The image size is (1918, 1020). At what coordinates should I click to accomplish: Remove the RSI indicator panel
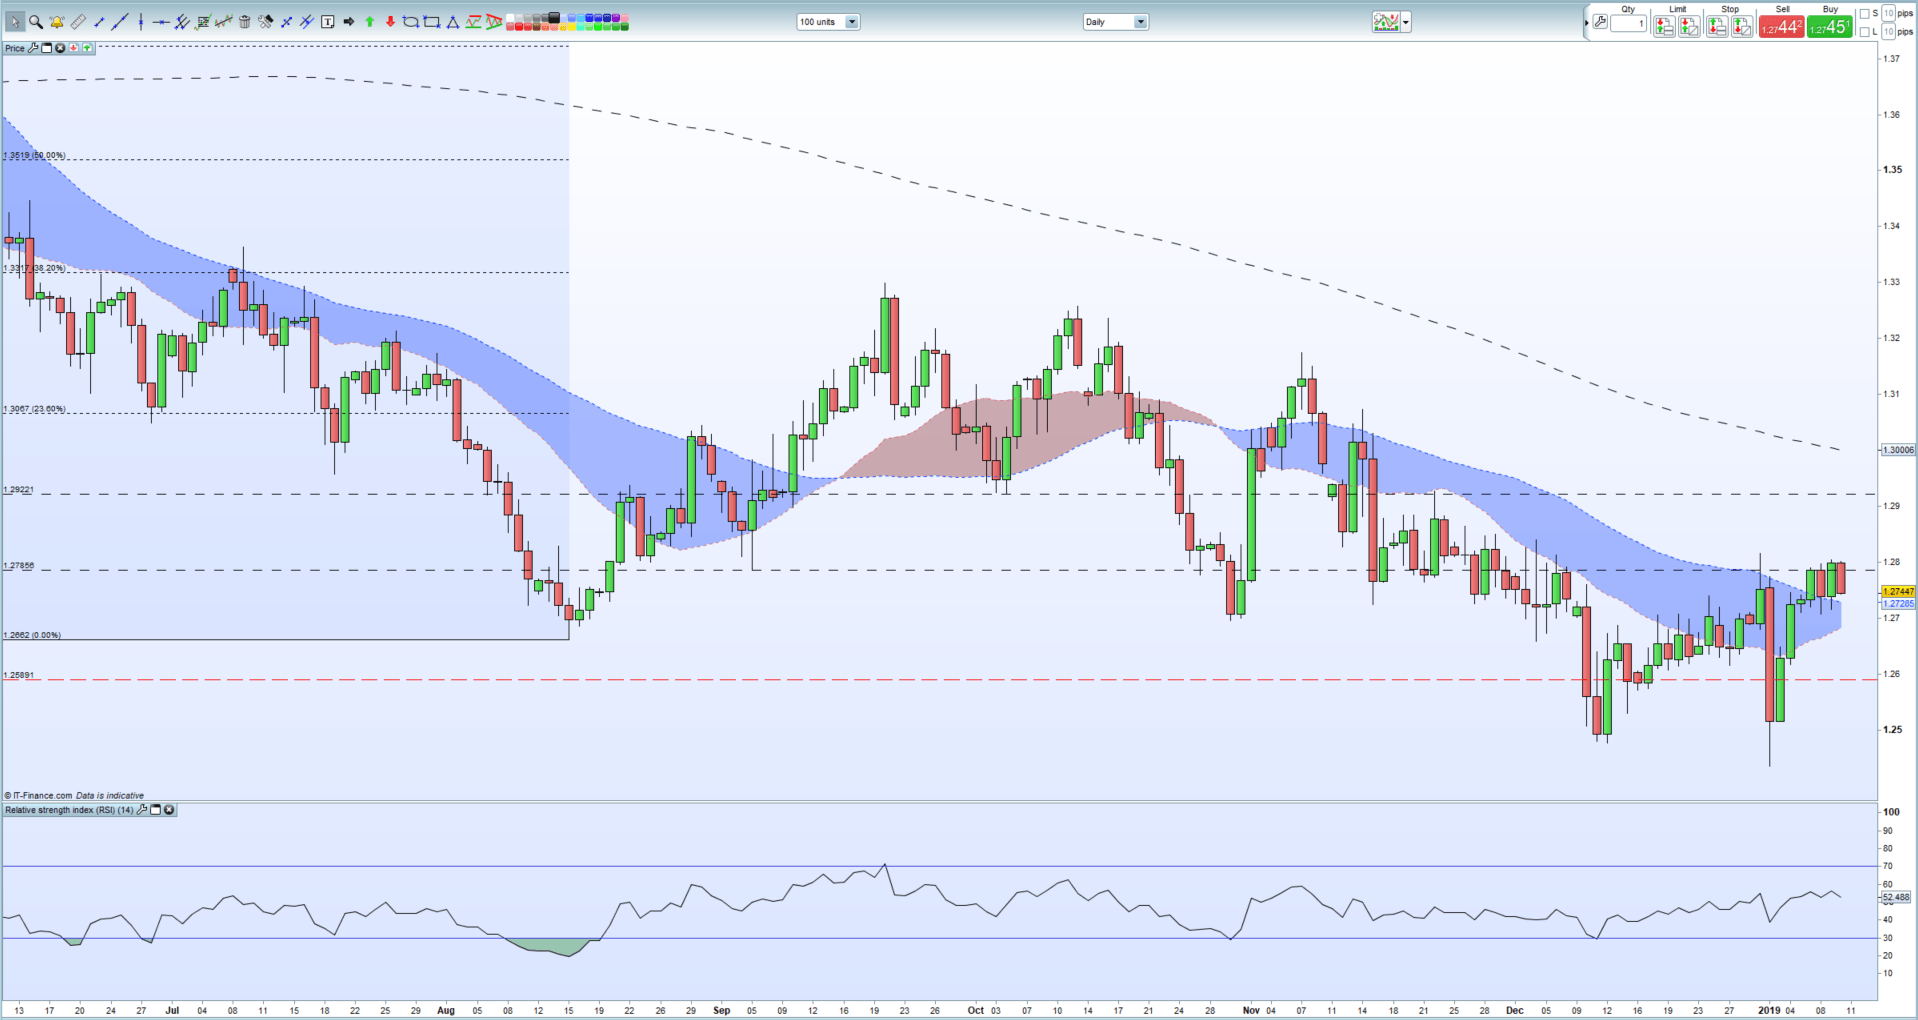(169, 810)
